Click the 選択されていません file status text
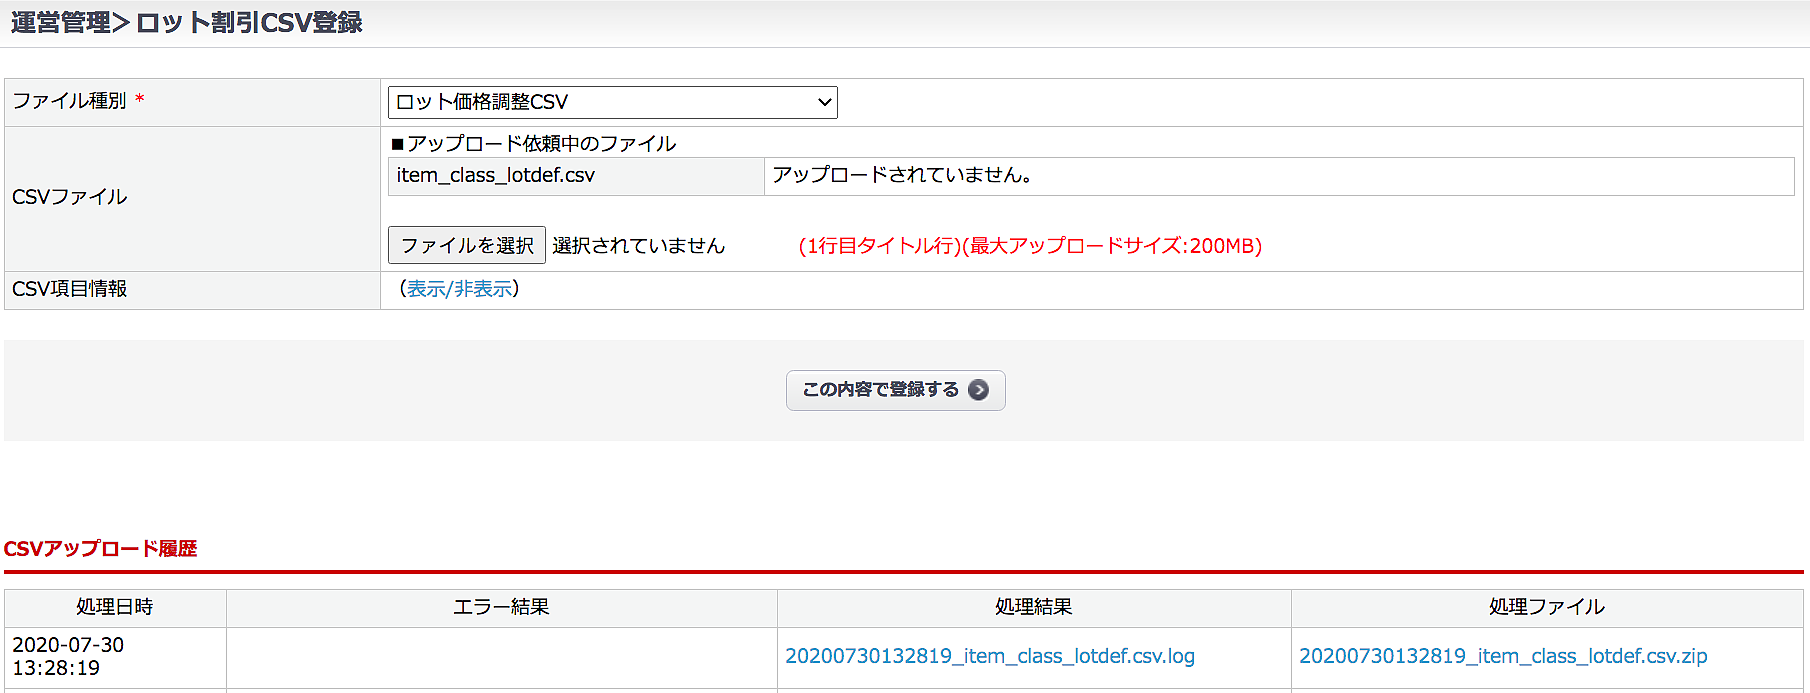This screenshot has height=693, width=1810. coord(638,246)
